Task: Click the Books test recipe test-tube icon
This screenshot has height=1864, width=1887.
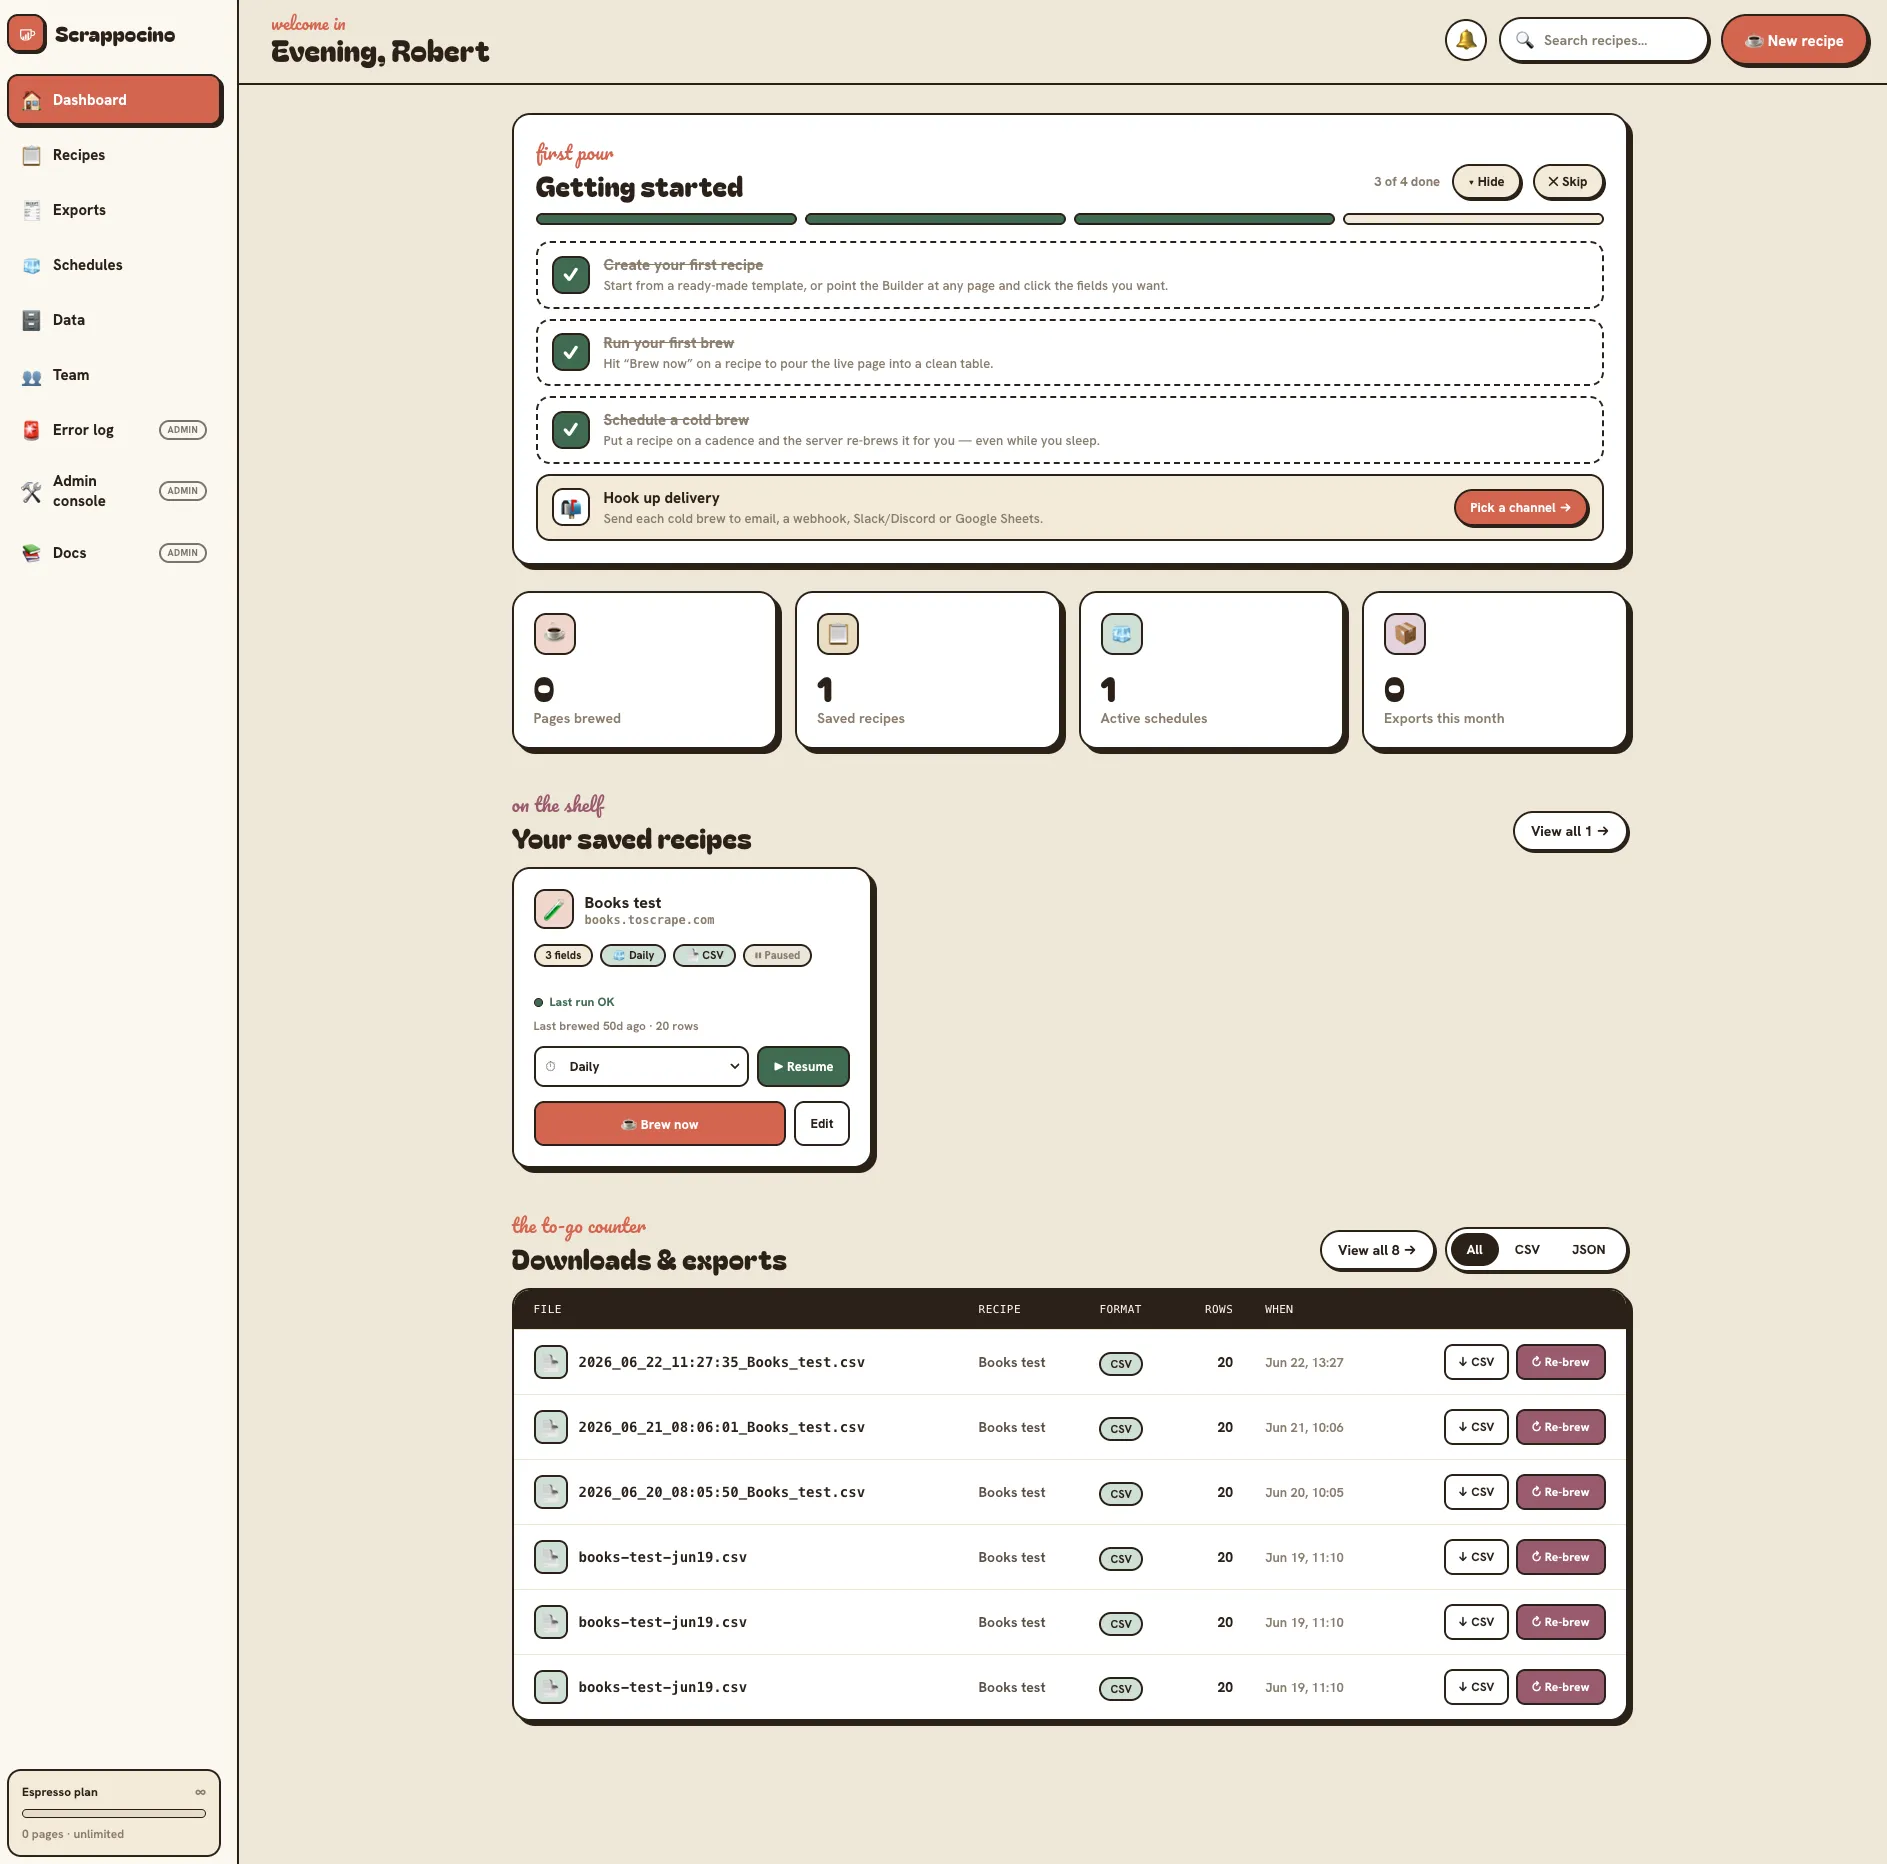Action: coord(554,910)
